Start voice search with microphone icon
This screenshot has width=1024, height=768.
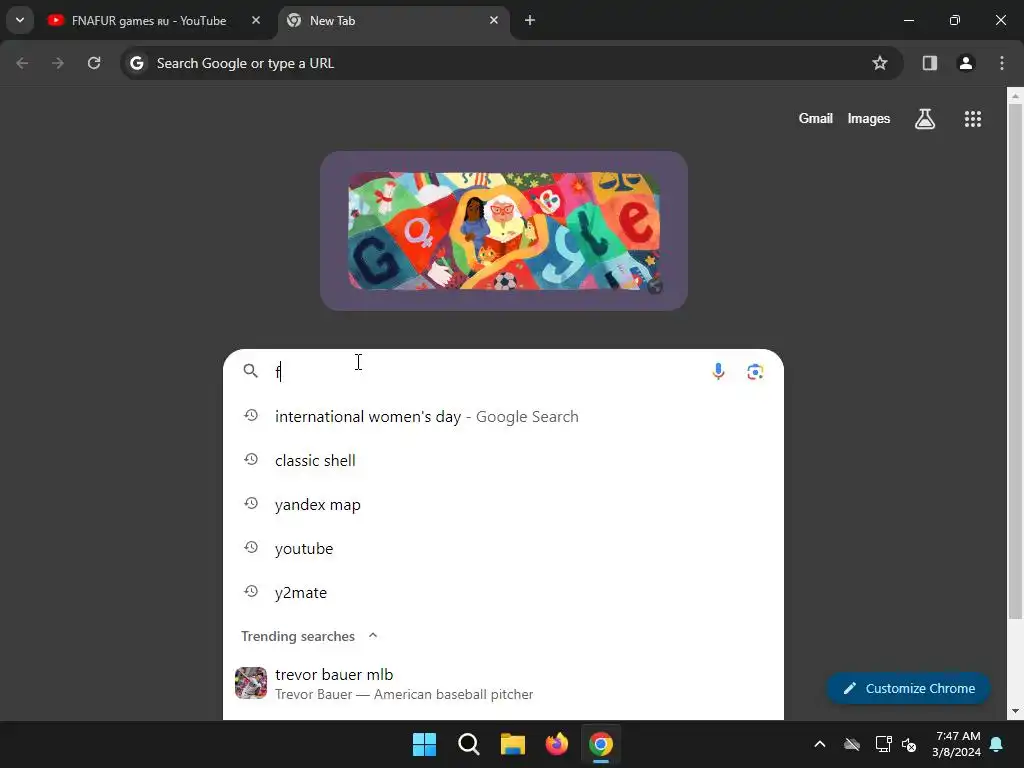pyautogui.click(x=718, y=371)
